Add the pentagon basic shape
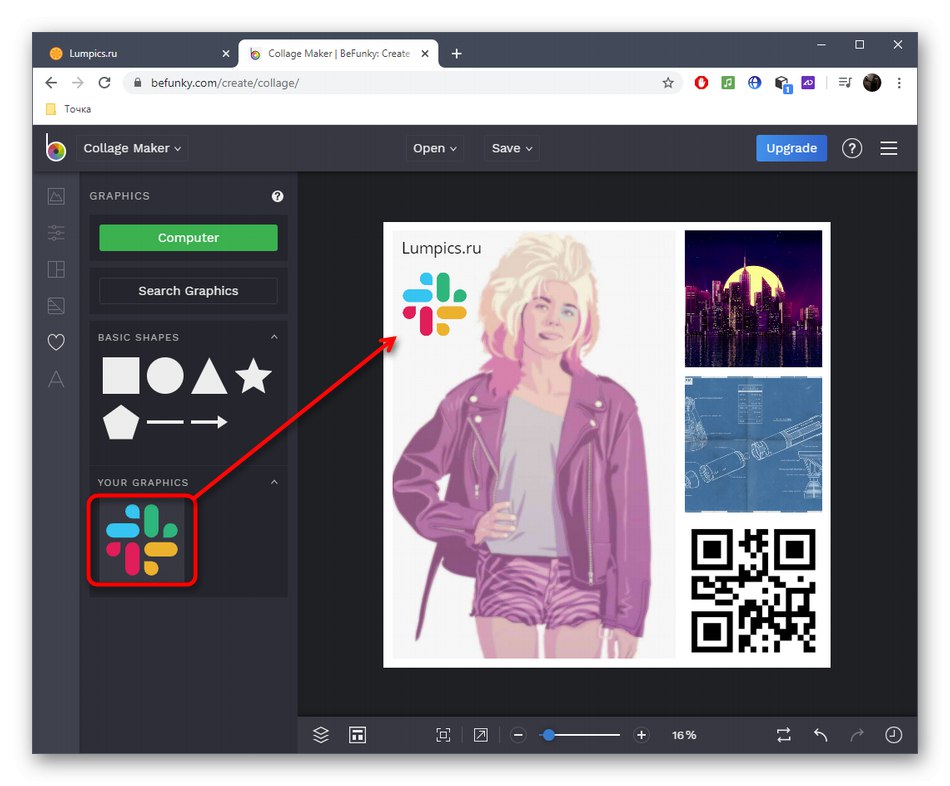This screenshot has width=950, height=786. [121, 422]
